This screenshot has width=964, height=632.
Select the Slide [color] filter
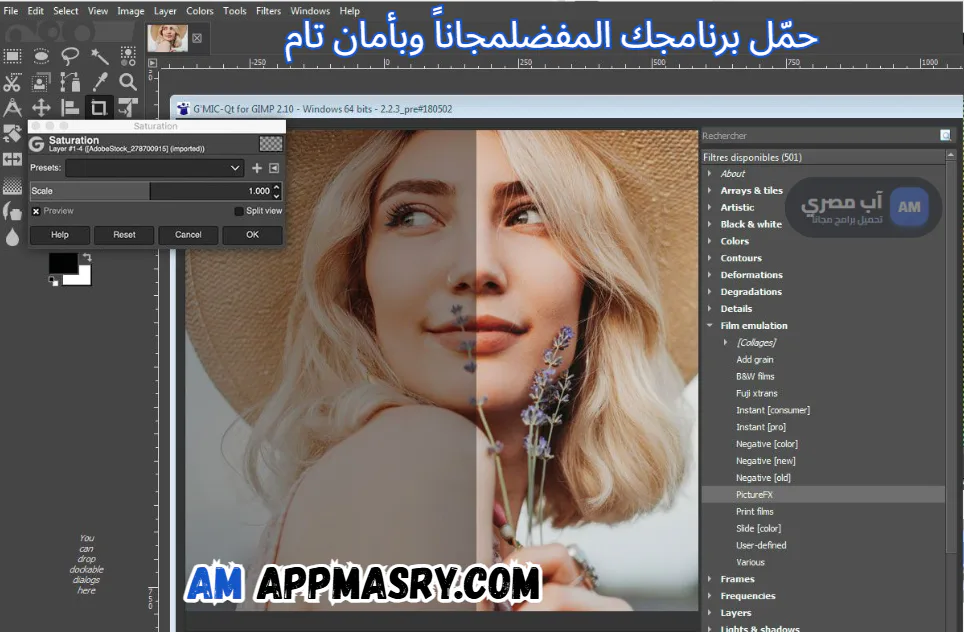759,528
